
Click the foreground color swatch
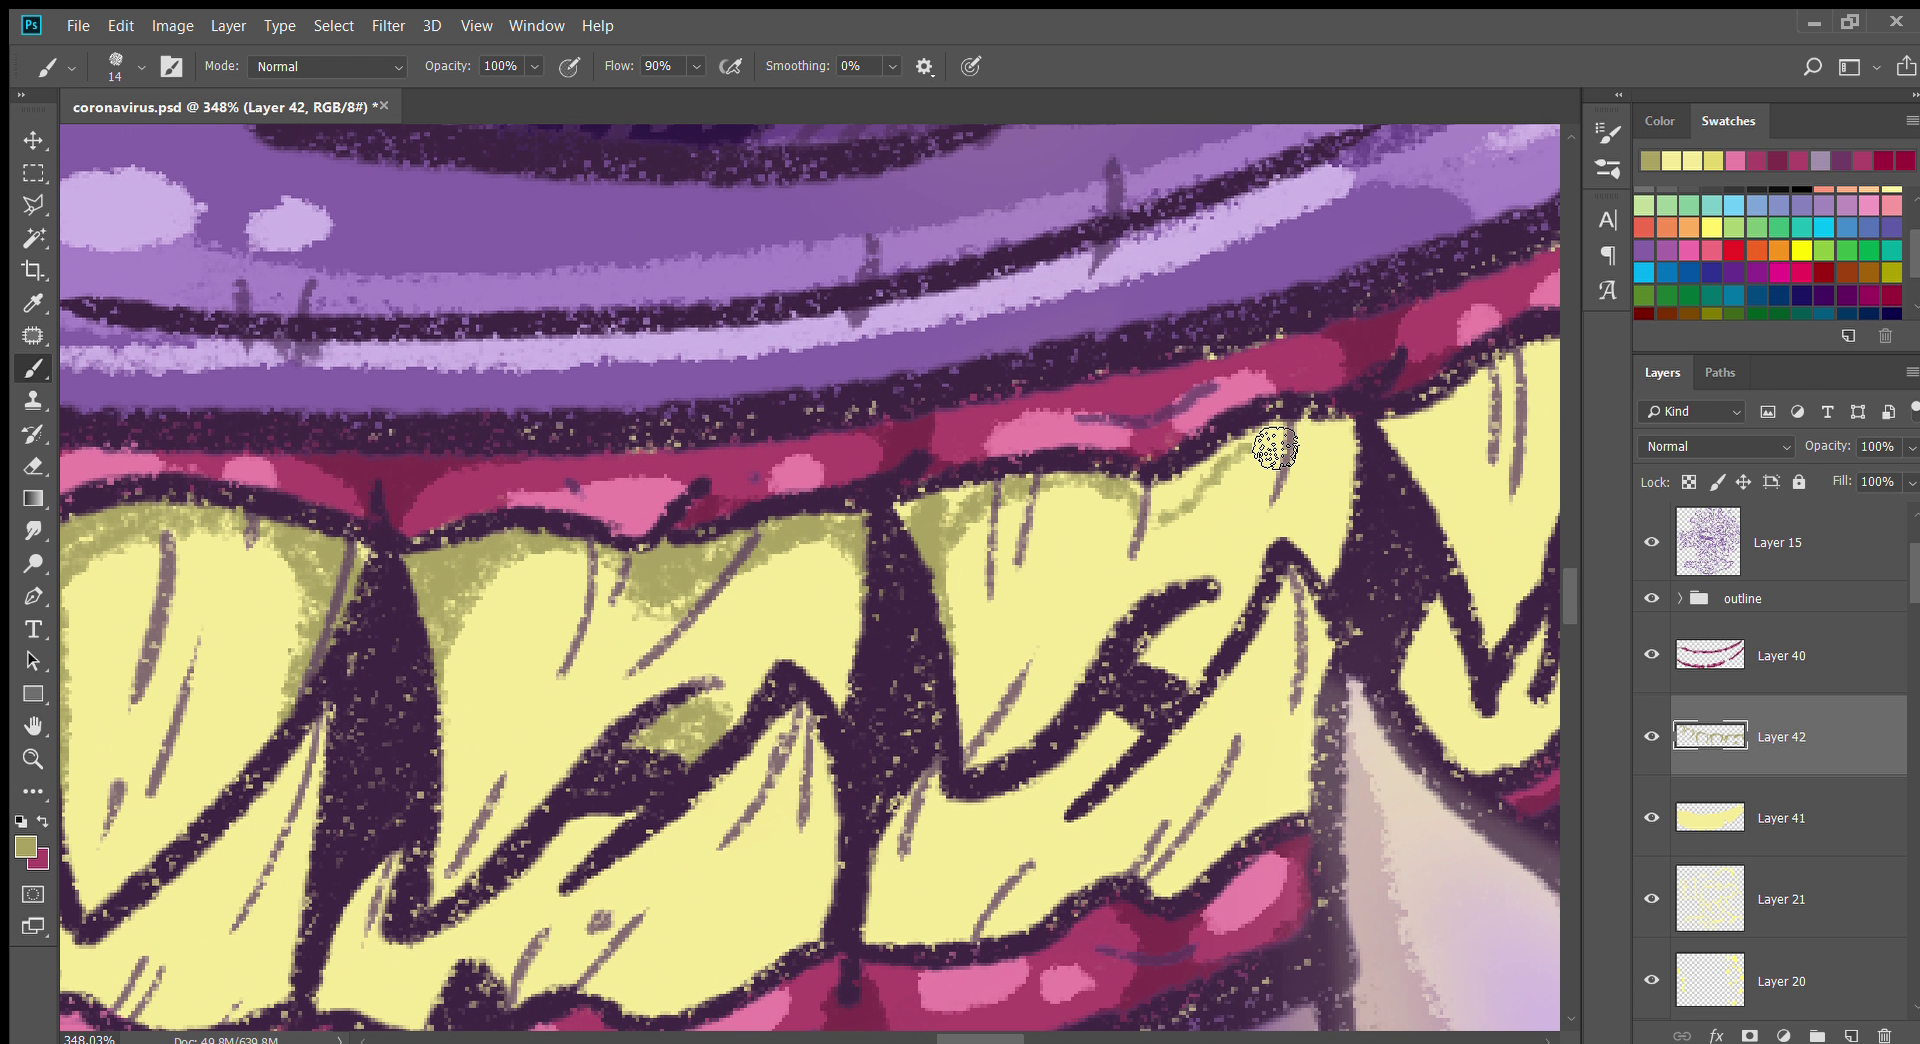(26, 847)
